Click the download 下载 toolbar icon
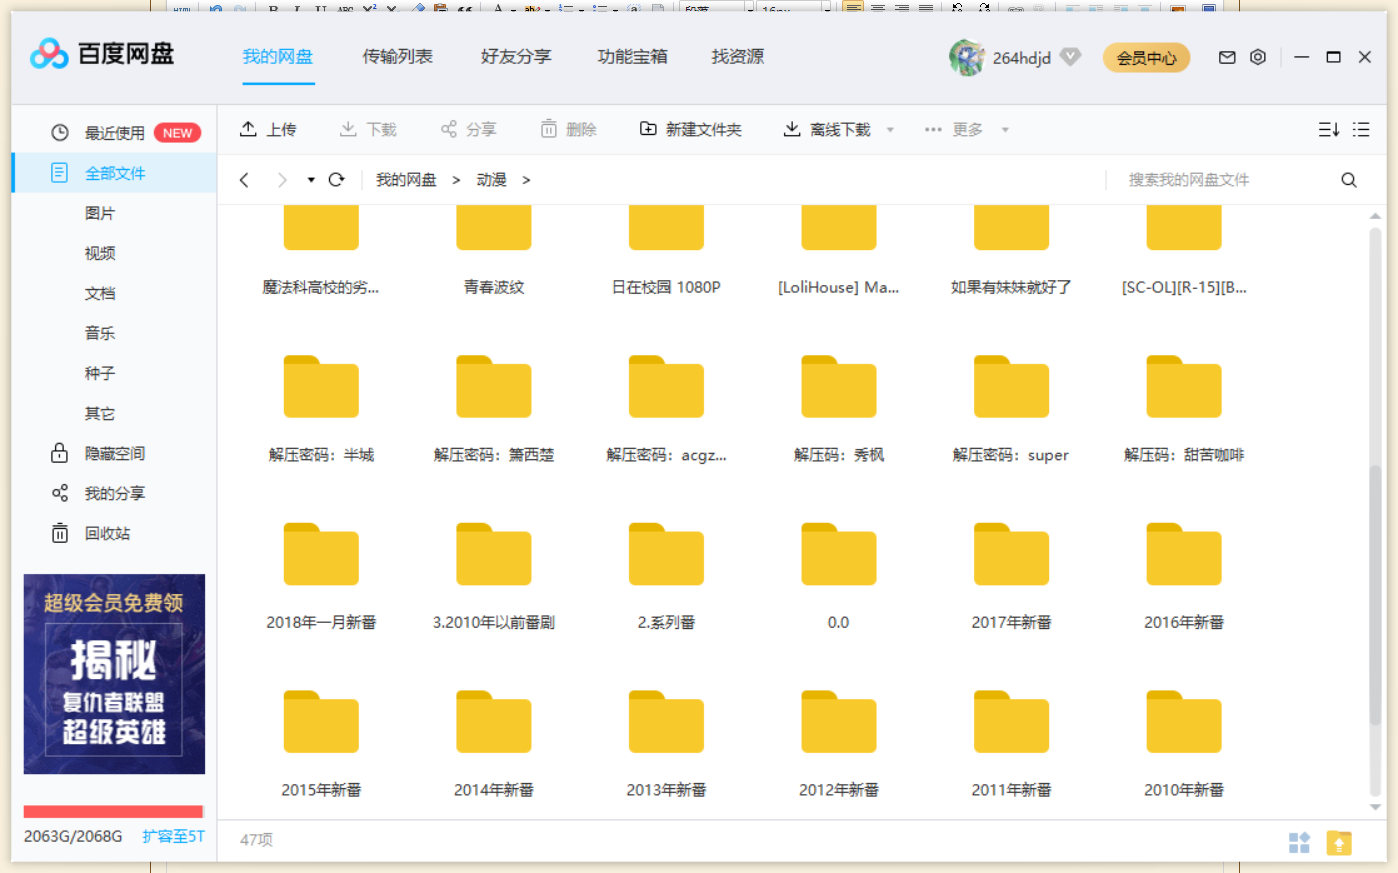The width and height of the screenshot is (1398, 873). (x=348, y=128)
